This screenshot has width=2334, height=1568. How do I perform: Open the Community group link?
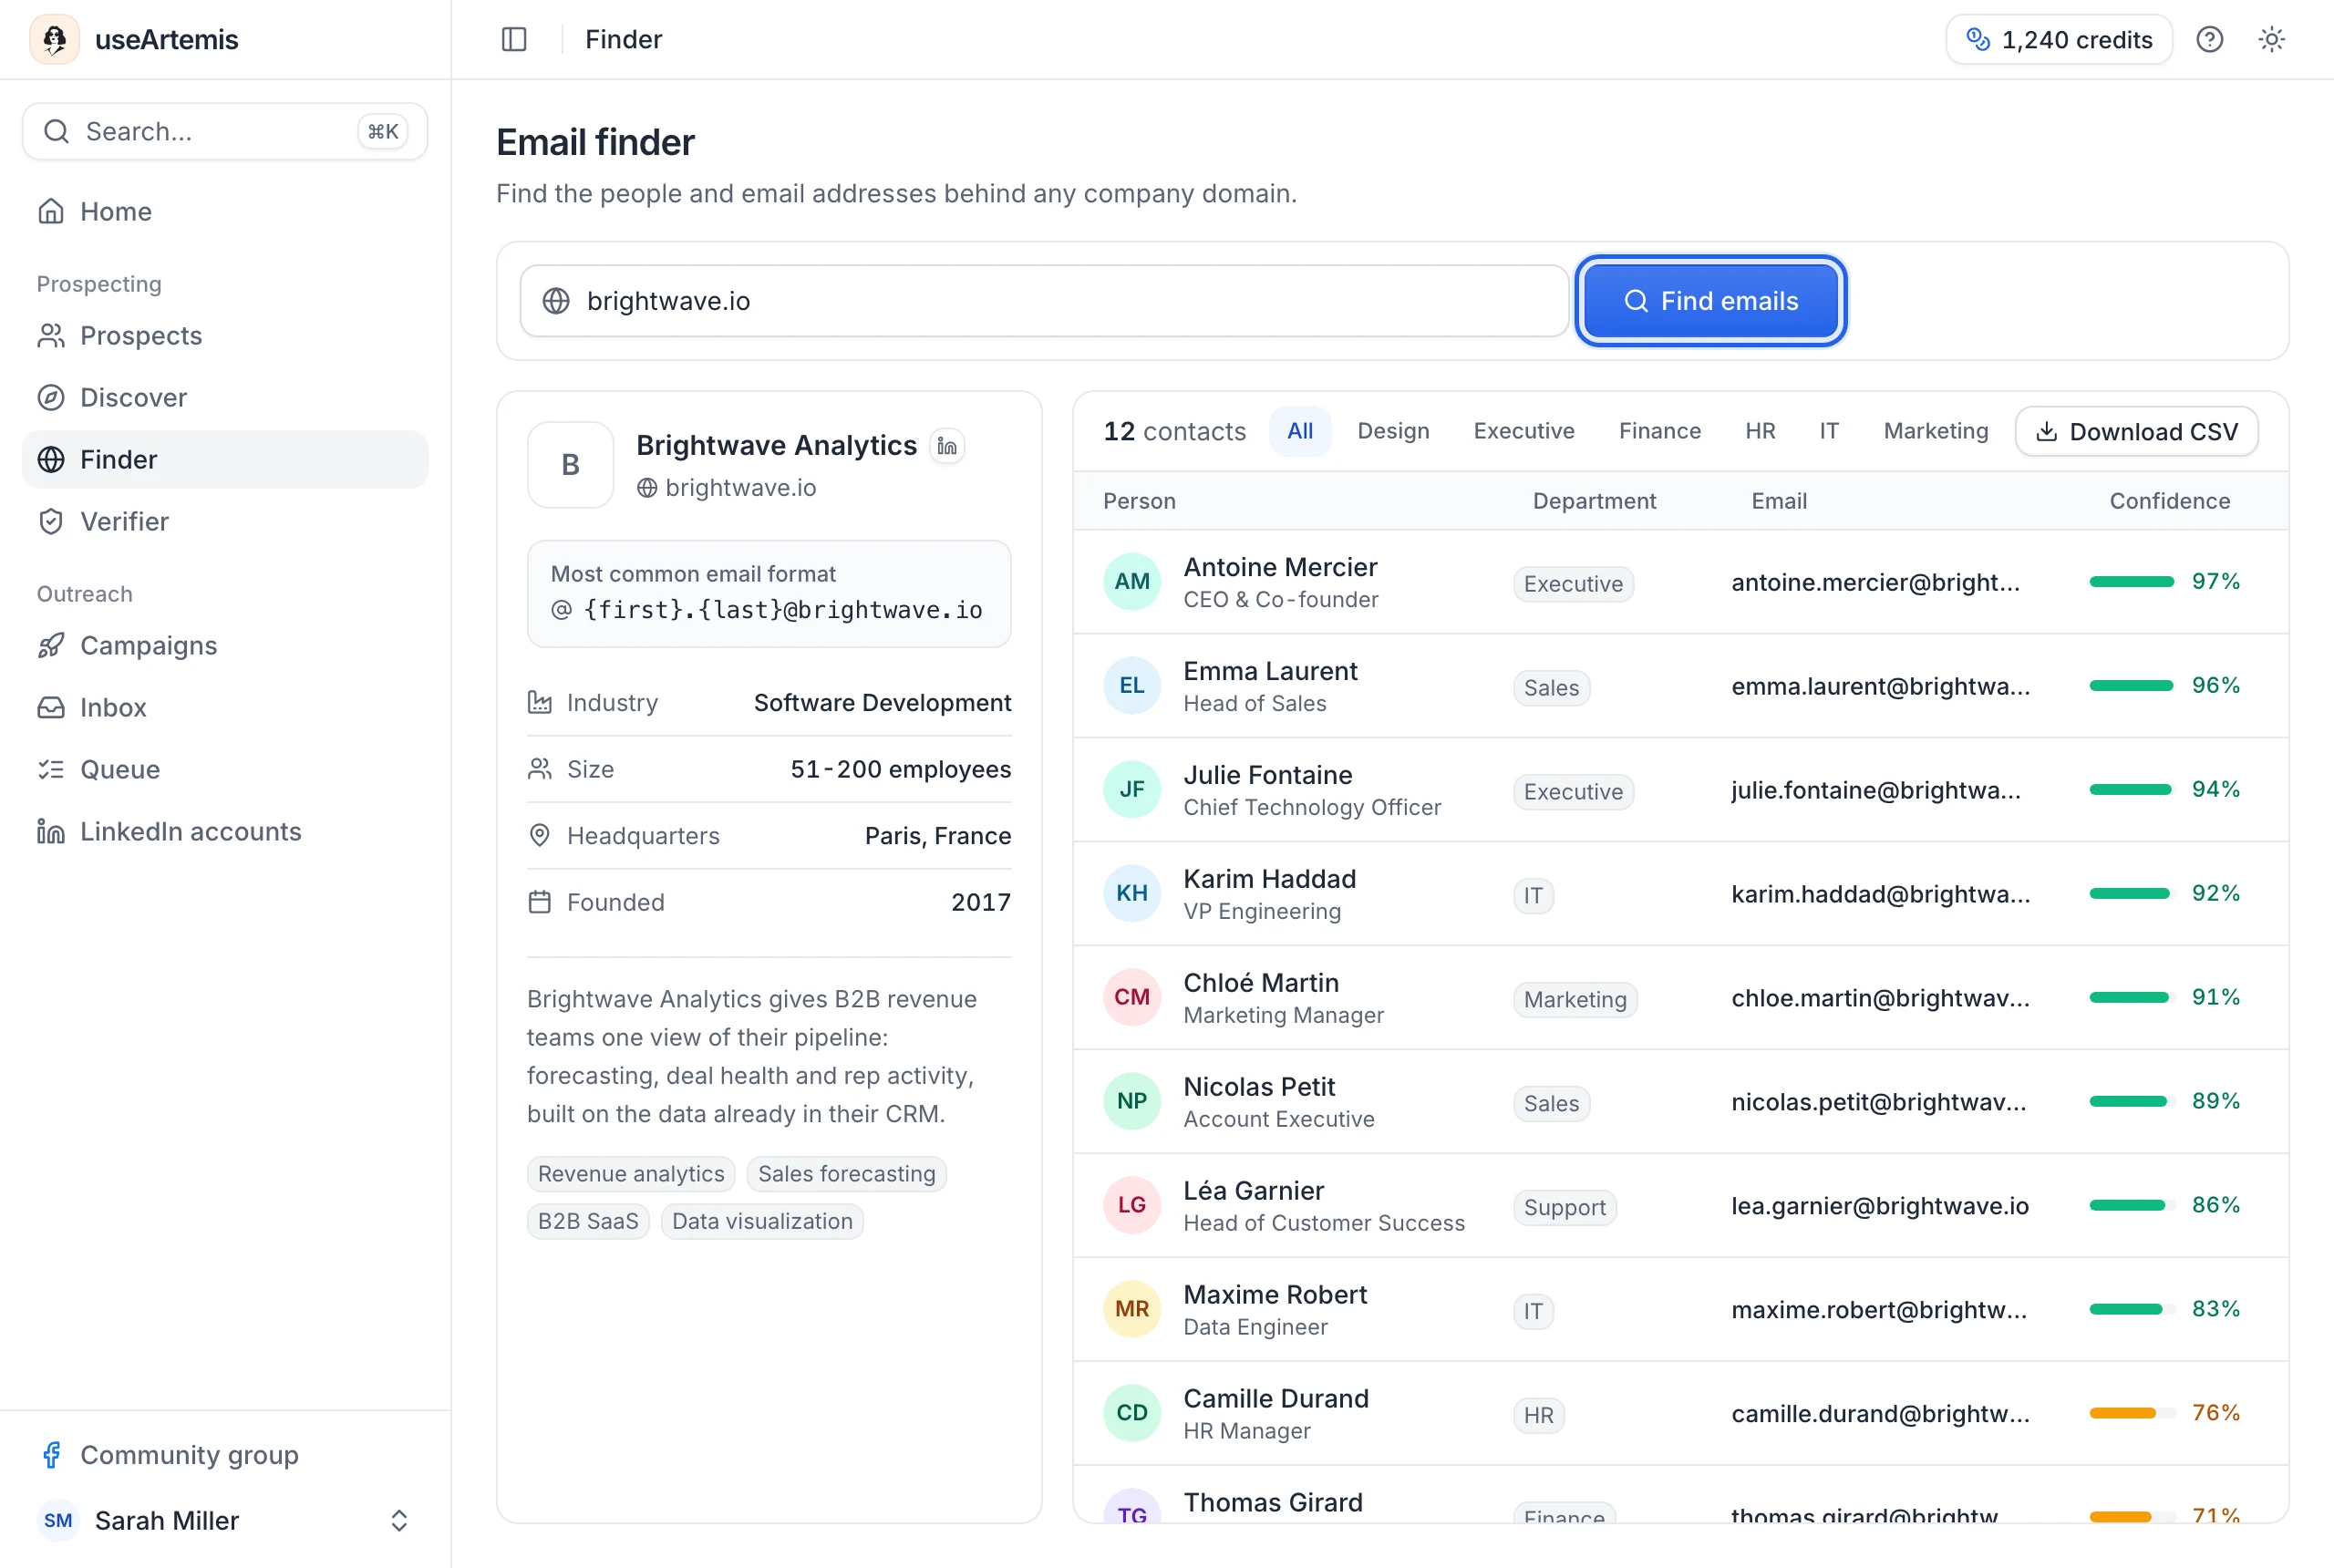pos(225,1454)
